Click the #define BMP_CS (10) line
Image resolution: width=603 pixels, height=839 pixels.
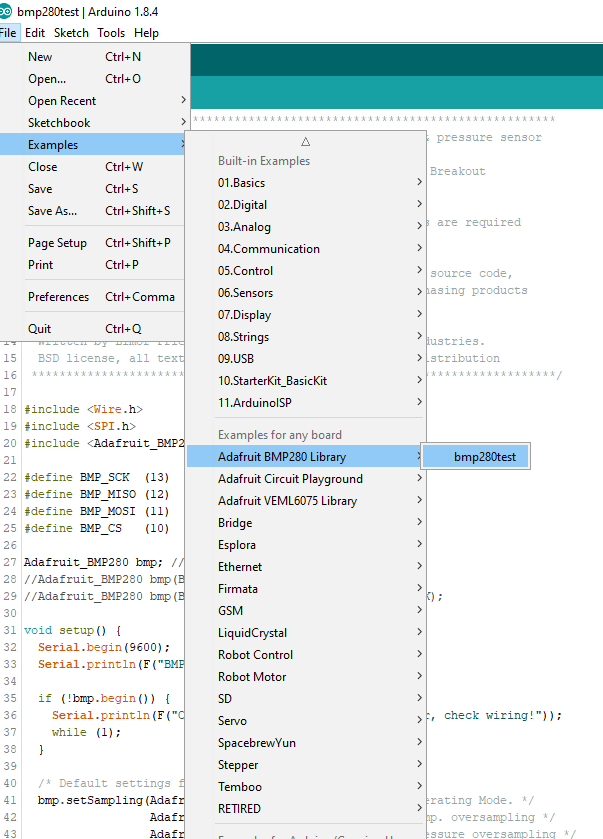(97, 528)
